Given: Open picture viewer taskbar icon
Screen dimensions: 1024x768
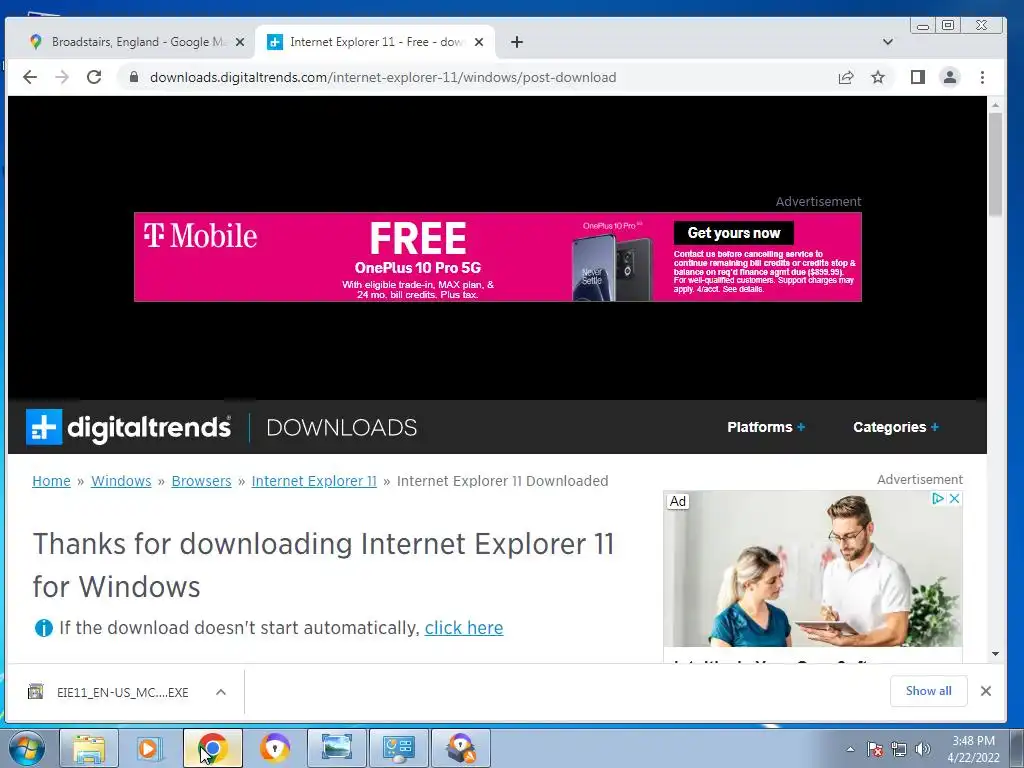Looking at the screenshot, I should (337, 748).
